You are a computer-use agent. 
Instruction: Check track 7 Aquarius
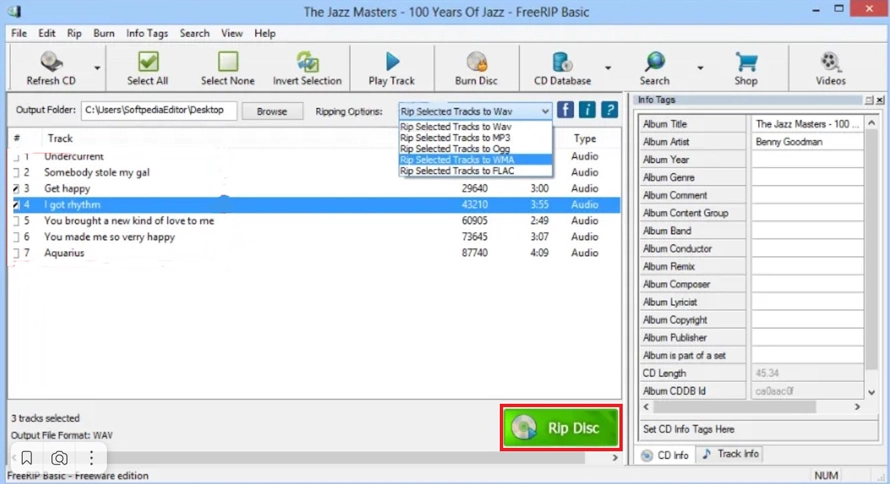[x=16, y=253]
